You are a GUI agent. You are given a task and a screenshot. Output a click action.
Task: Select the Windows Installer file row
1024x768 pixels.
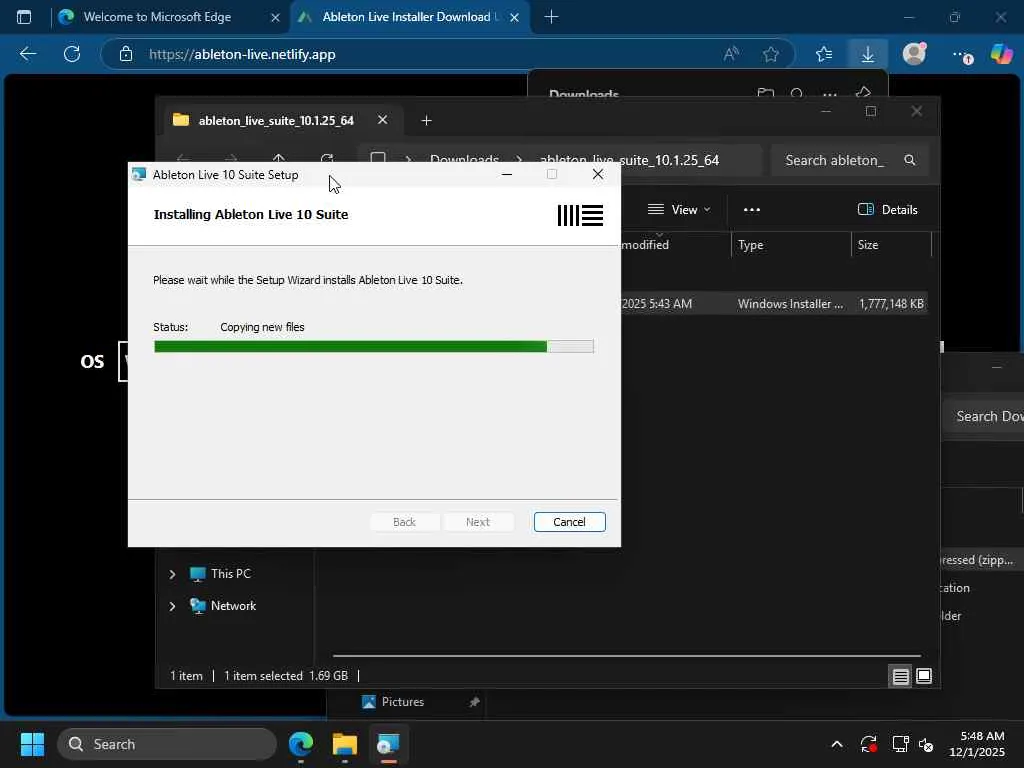773,304
